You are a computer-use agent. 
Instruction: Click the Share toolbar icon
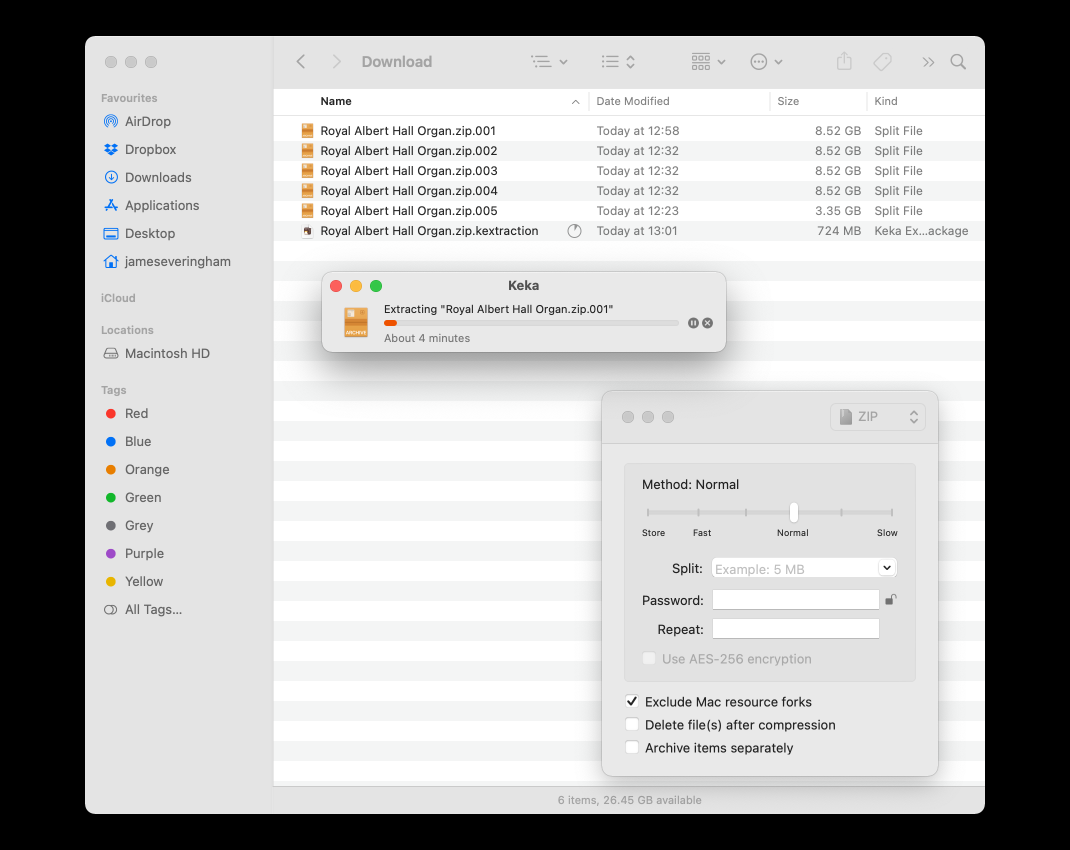[x=844, y=61]
